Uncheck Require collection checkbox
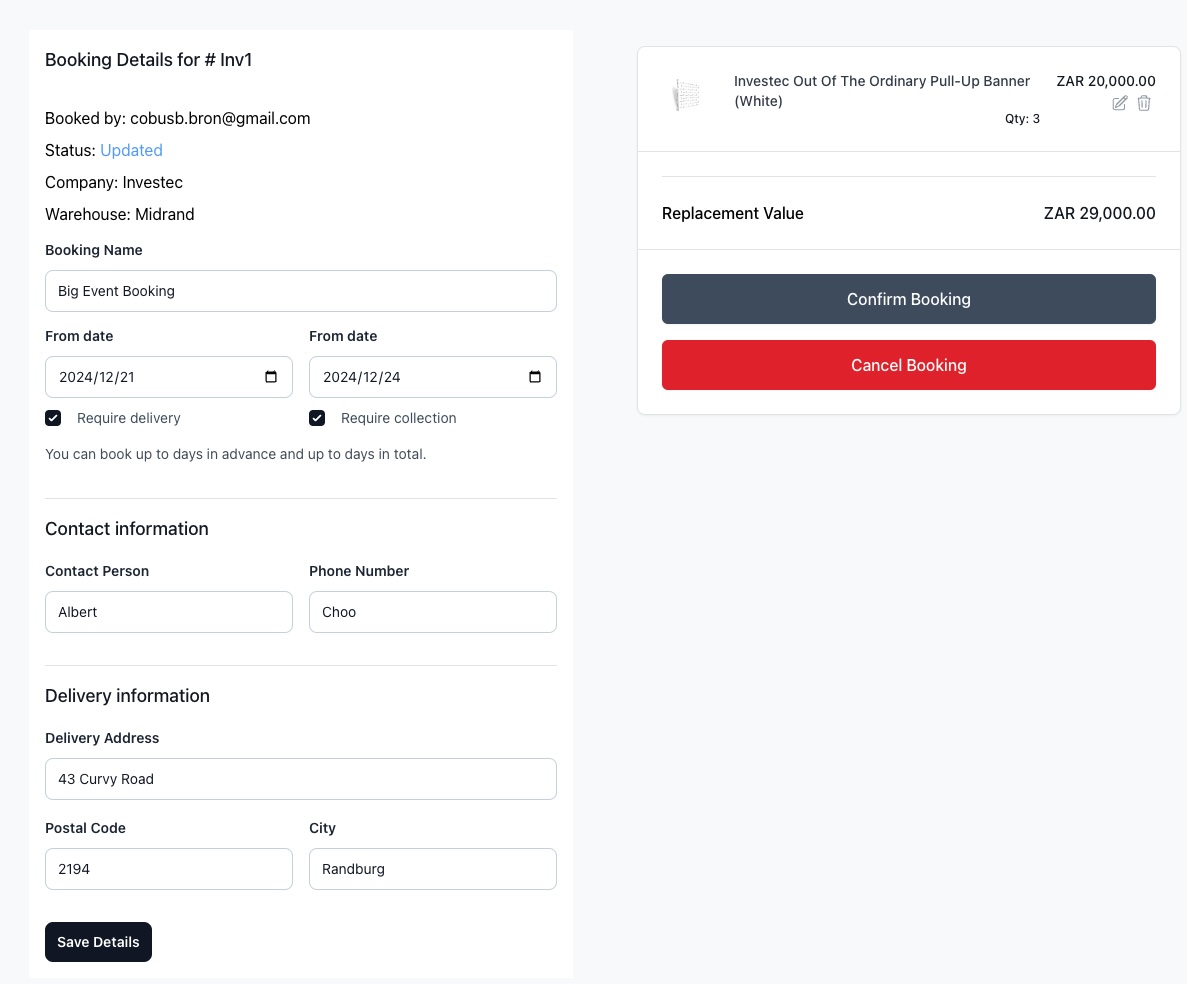1187x984 pixels. pos(317,418)
